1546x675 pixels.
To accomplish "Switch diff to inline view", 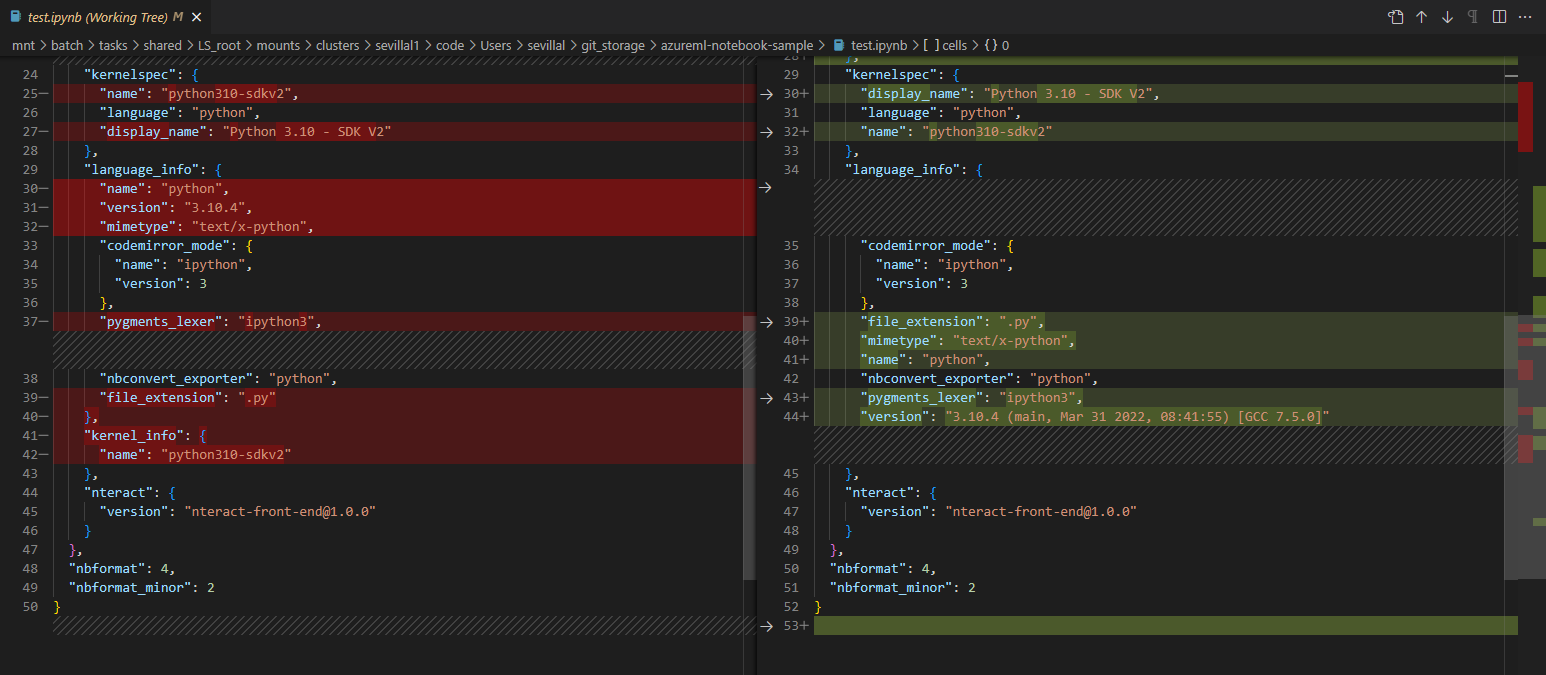I will (1499, 17).
